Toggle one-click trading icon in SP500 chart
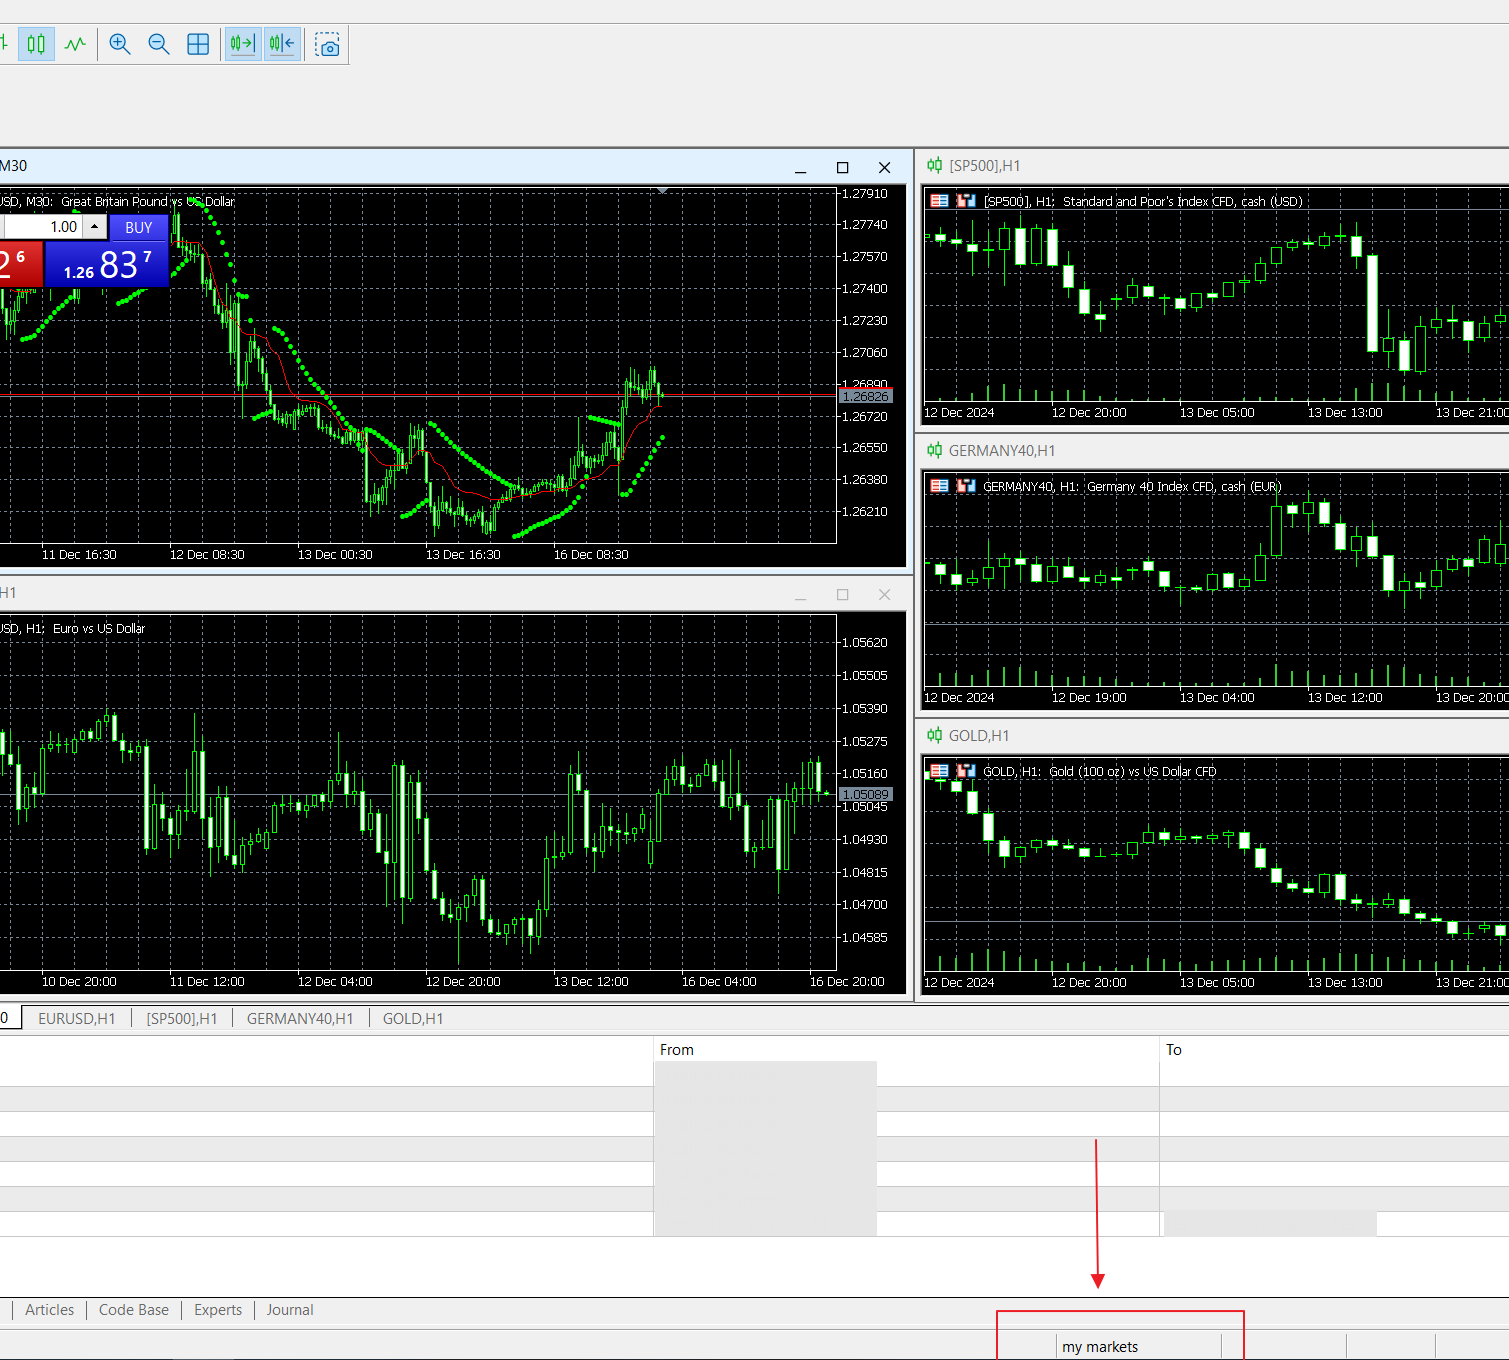1509x1360 pixels. pyautogui.click(x=966, y=201)
